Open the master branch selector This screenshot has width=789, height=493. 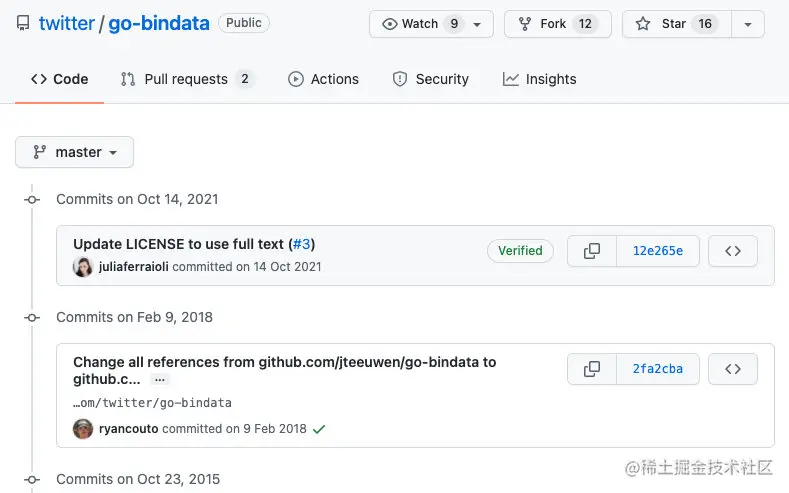pyautogui.click(x=74, y=152)
